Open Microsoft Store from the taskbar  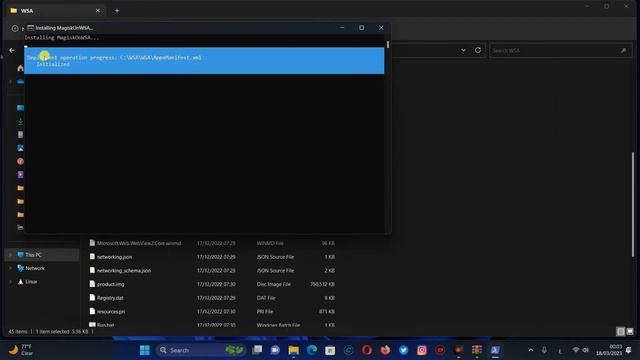tap(330, 350)
